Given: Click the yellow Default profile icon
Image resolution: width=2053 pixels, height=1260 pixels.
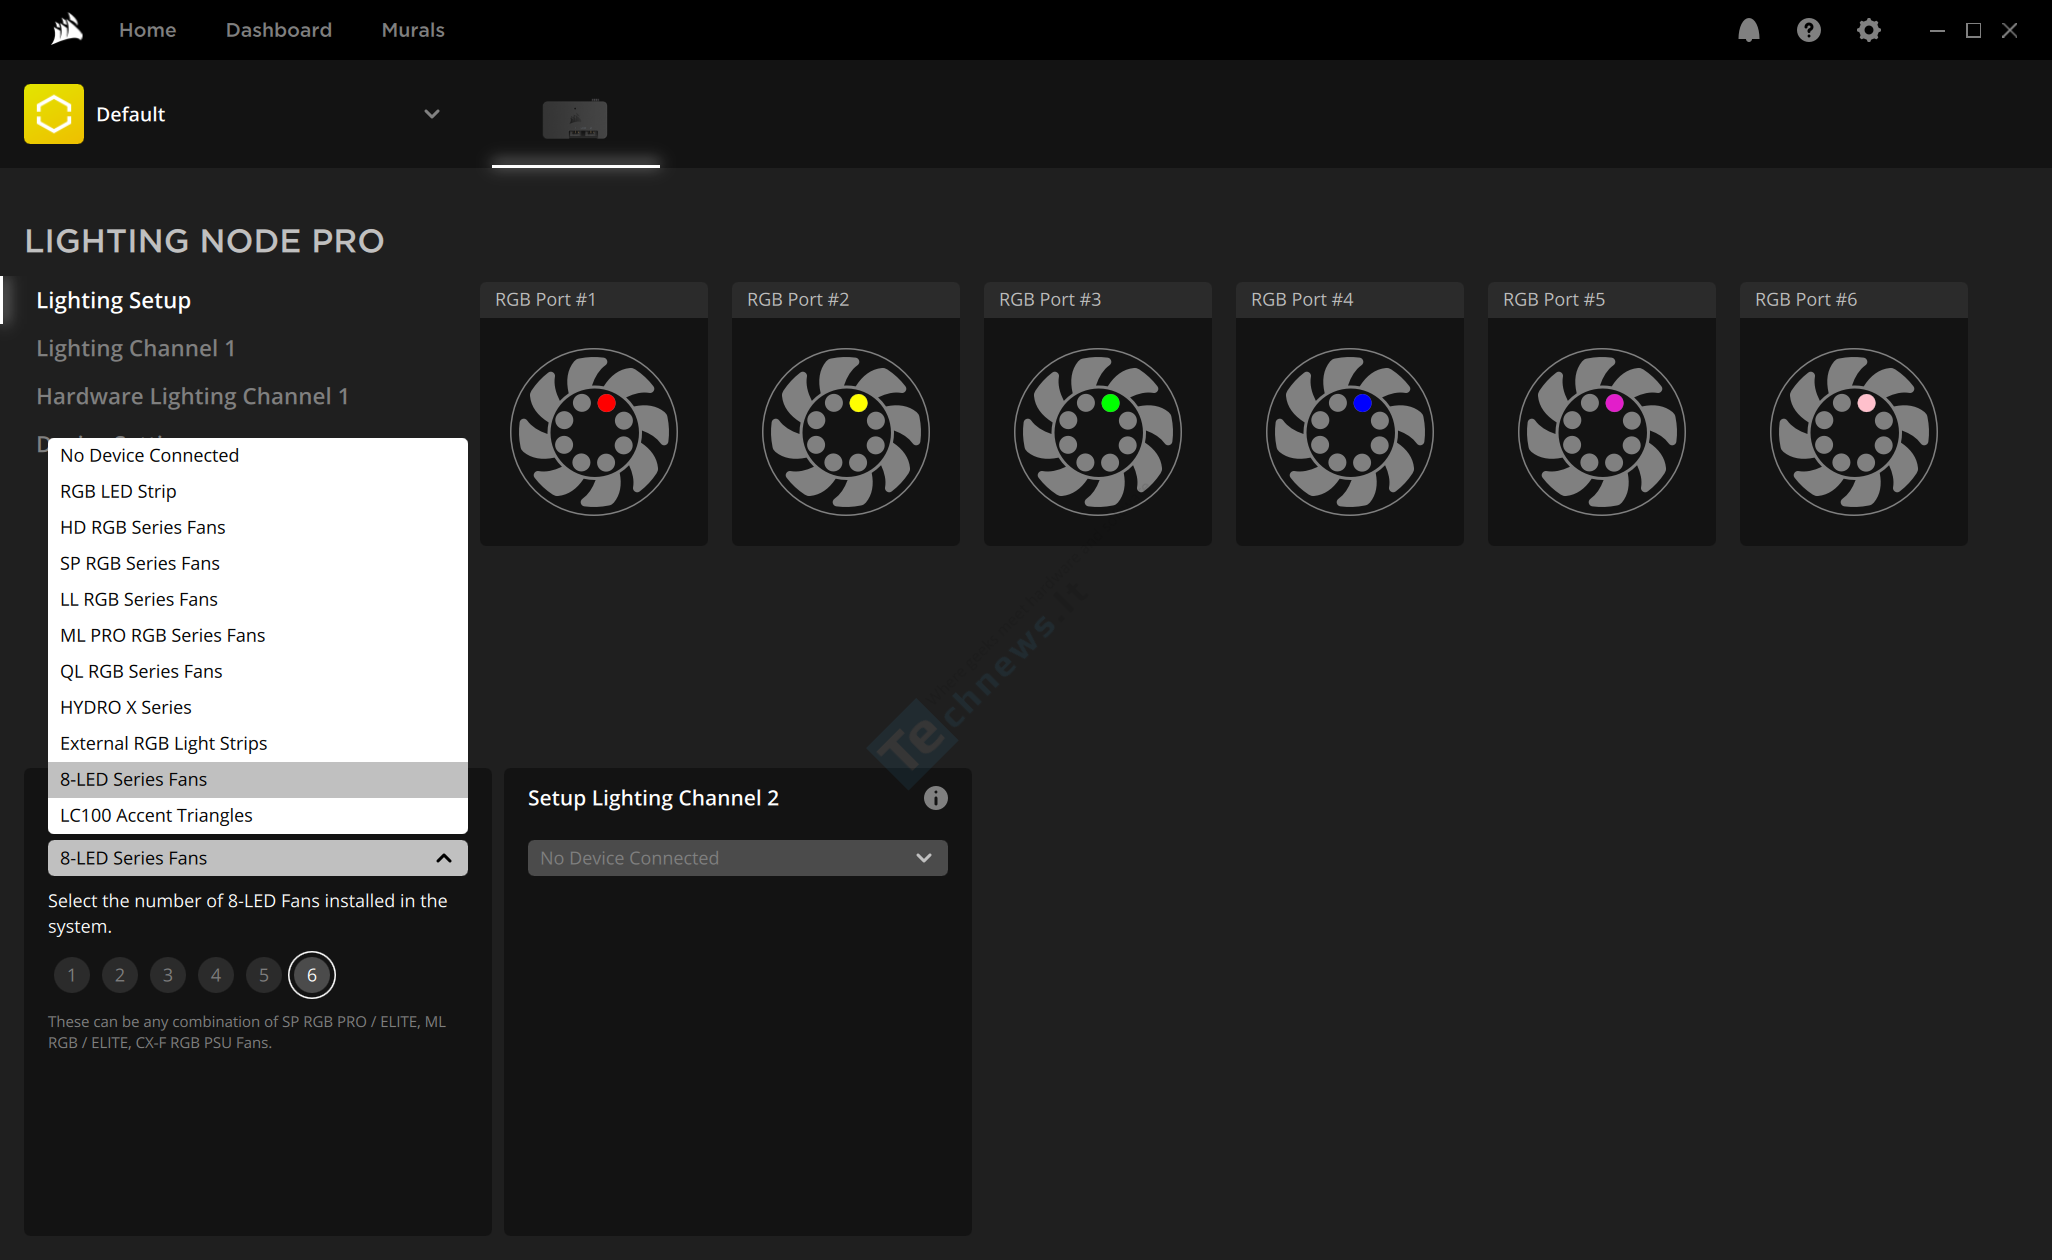Looking at the screenshot, I should (54, 114).
